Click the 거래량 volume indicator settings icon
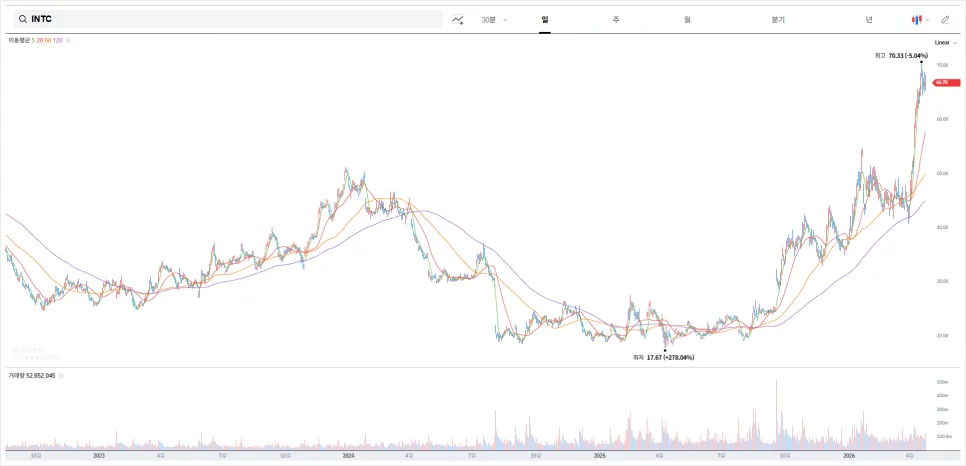 [x=61, y=375]
